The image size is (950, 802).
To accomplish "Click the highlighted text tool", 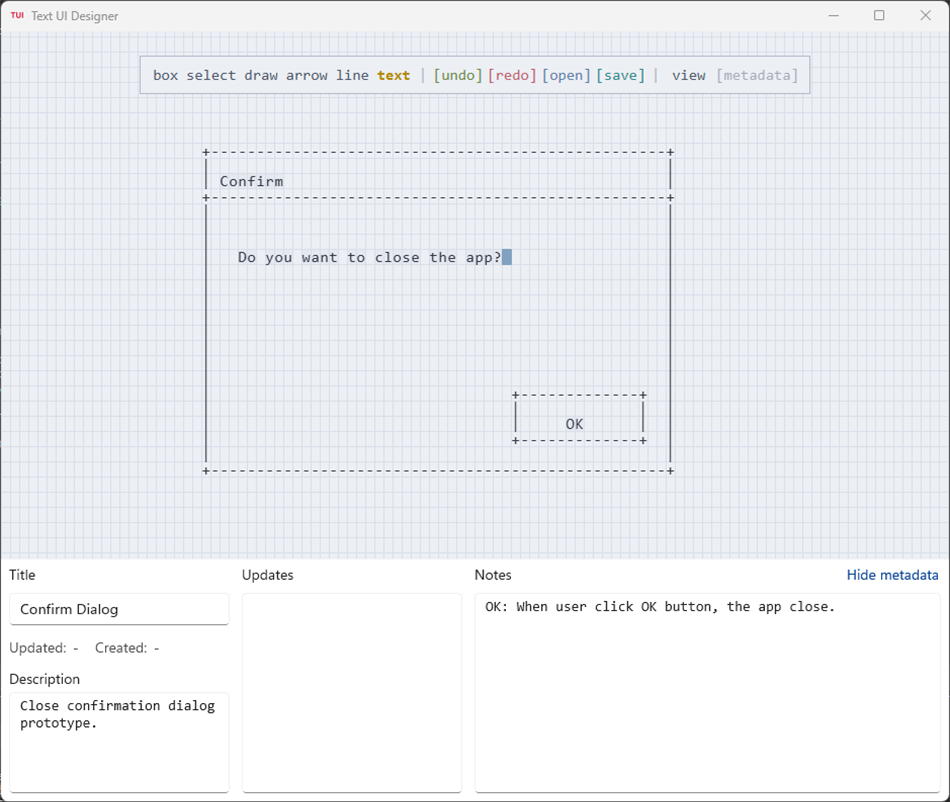I will pos(393,76).
